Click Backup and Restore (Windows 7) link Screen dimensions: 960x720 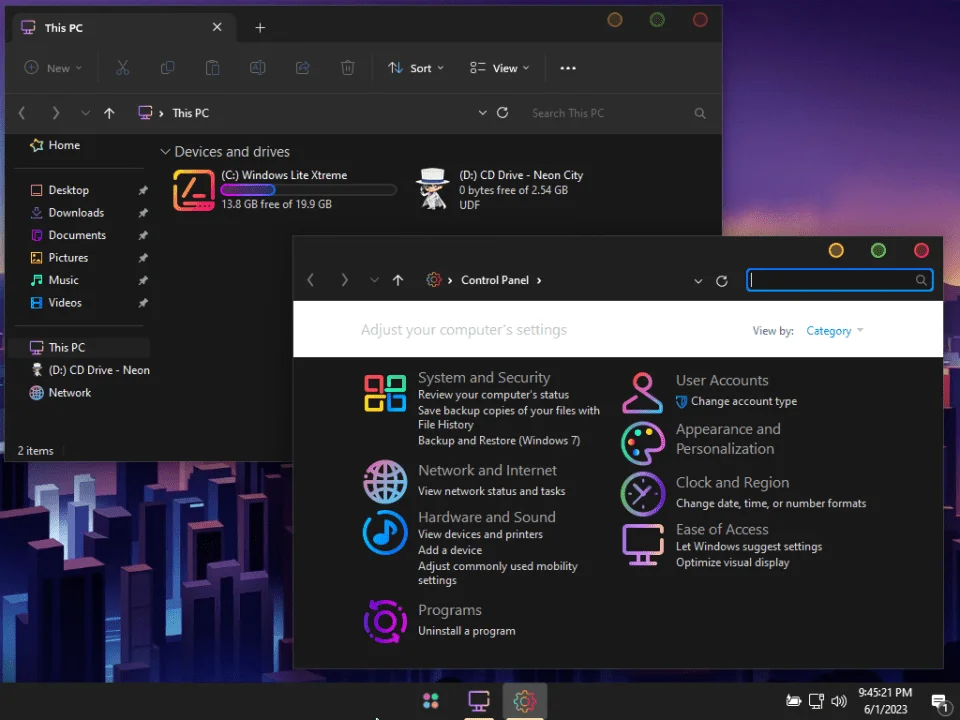pos(499,440)
